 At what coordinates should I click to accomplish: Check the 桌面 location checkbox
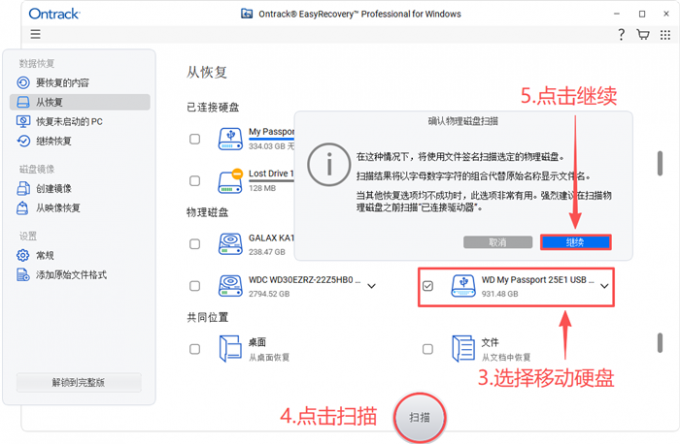[195, 349]
